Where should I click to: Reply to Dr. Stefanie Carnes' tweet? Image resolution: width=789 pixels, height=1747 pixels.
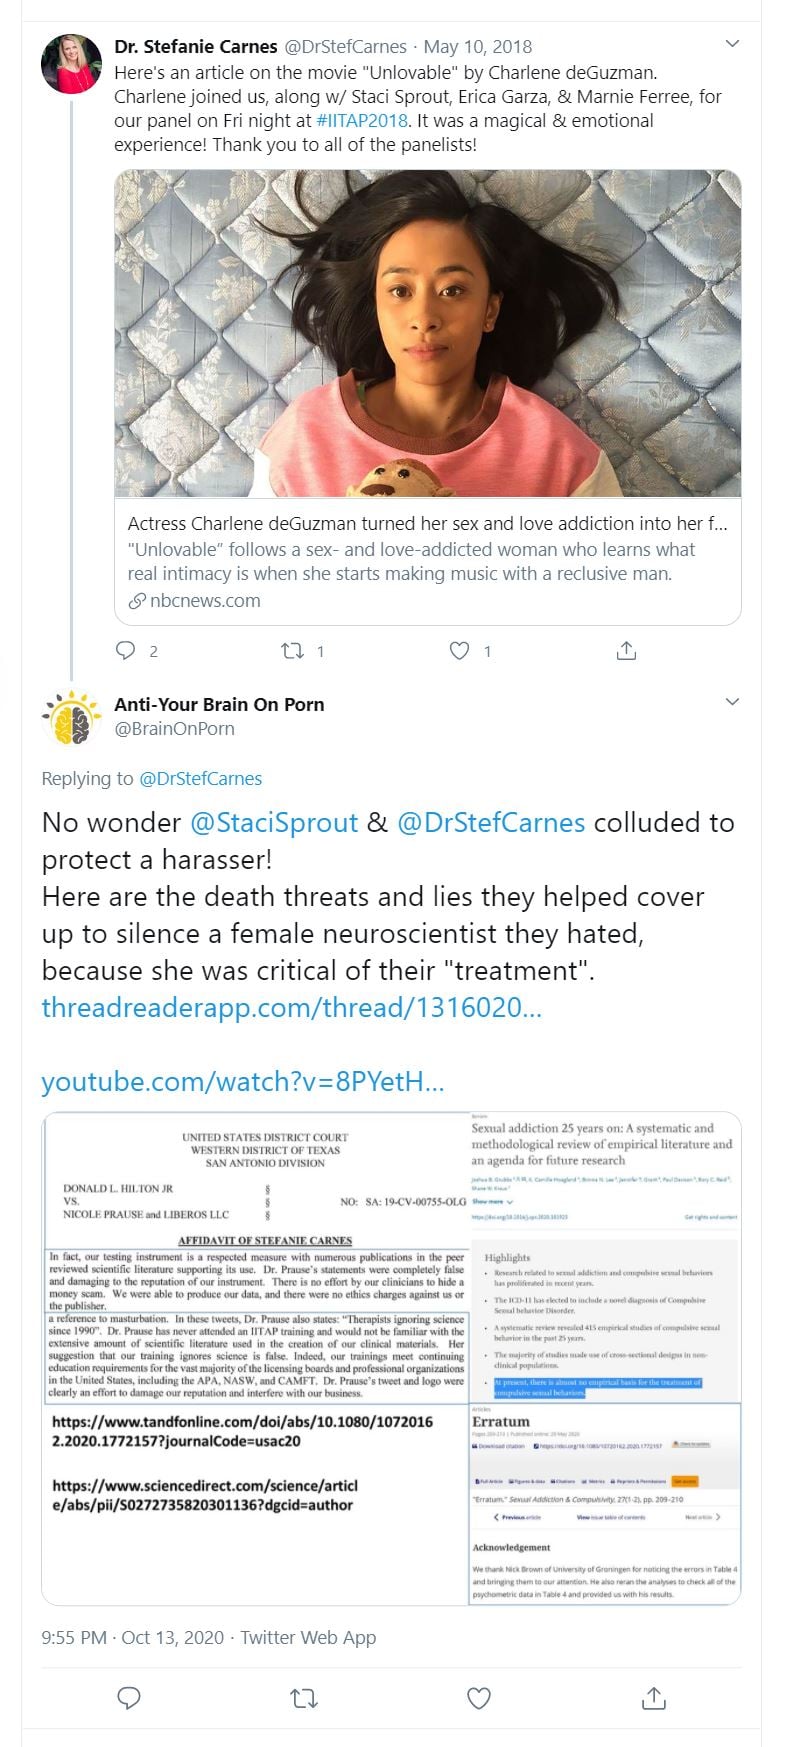pyautogui.click(x=126, y=651)
